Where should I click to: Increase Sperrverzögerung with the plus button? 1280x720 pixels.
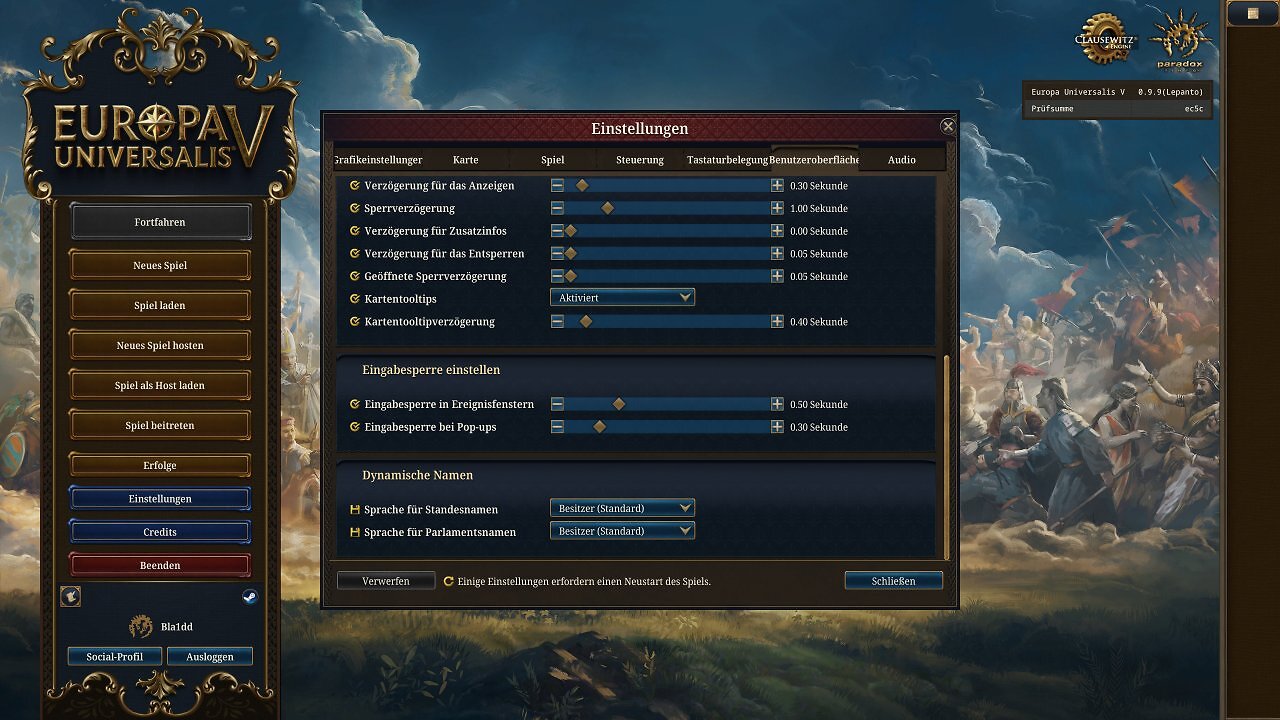[x=777, y=208]
